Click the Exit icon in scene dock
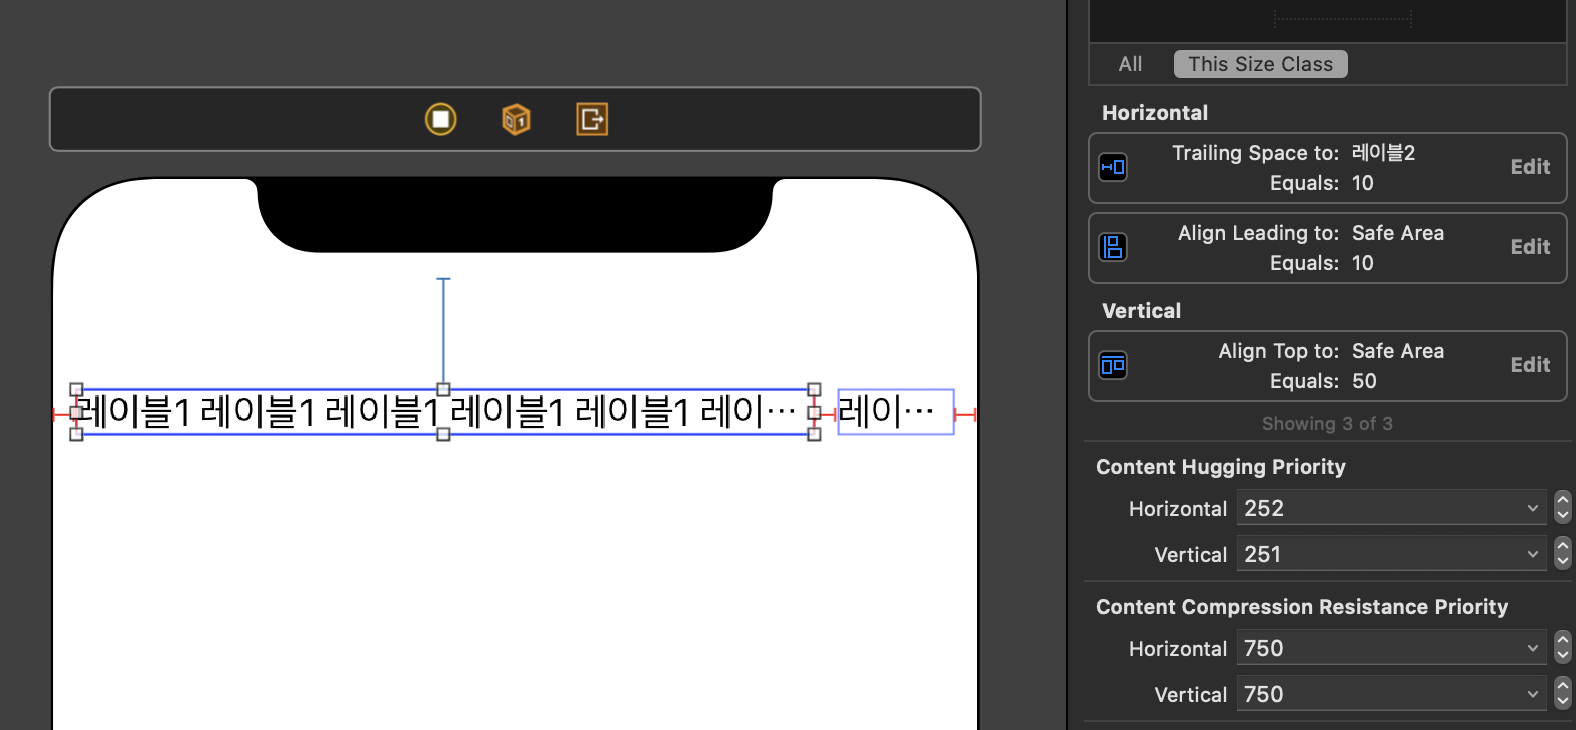Image resolution: width=1576 pixels, height=730 pixels. [x=592, y=119]
